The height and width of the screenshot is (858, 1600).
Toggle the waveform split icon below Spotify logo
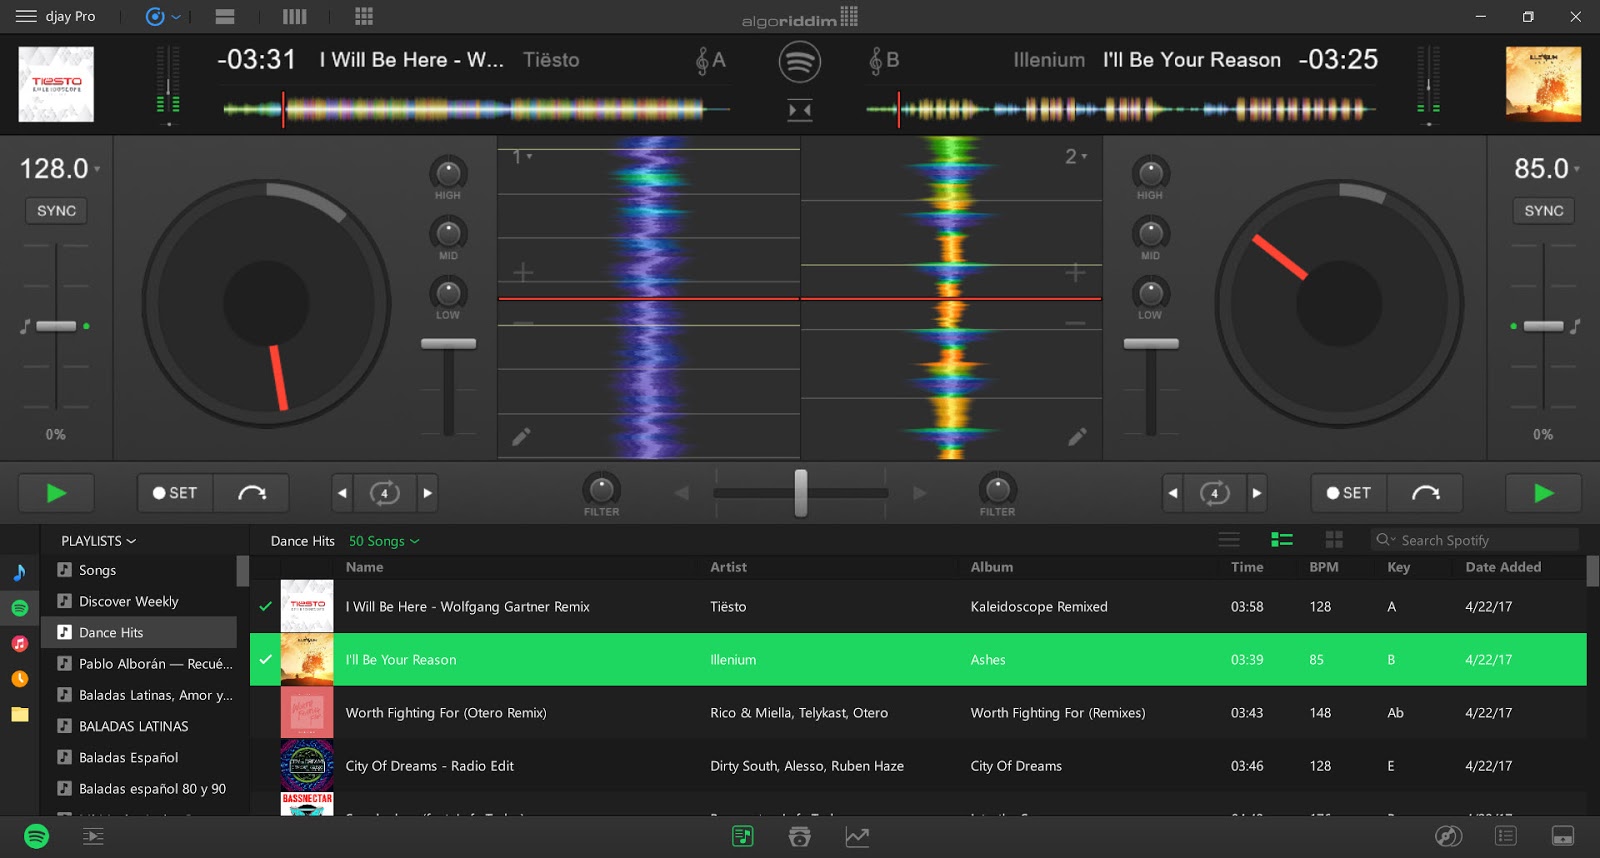pos(800,110)
